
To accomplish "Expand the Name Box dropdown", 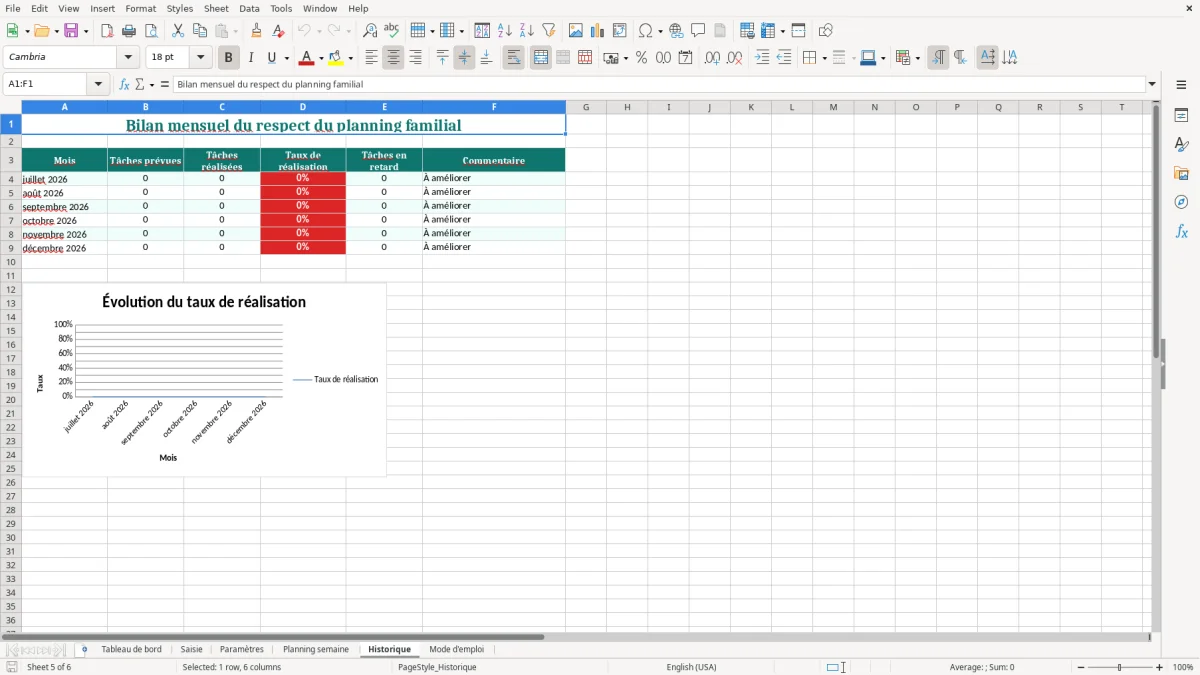I will tap(98, 85).
